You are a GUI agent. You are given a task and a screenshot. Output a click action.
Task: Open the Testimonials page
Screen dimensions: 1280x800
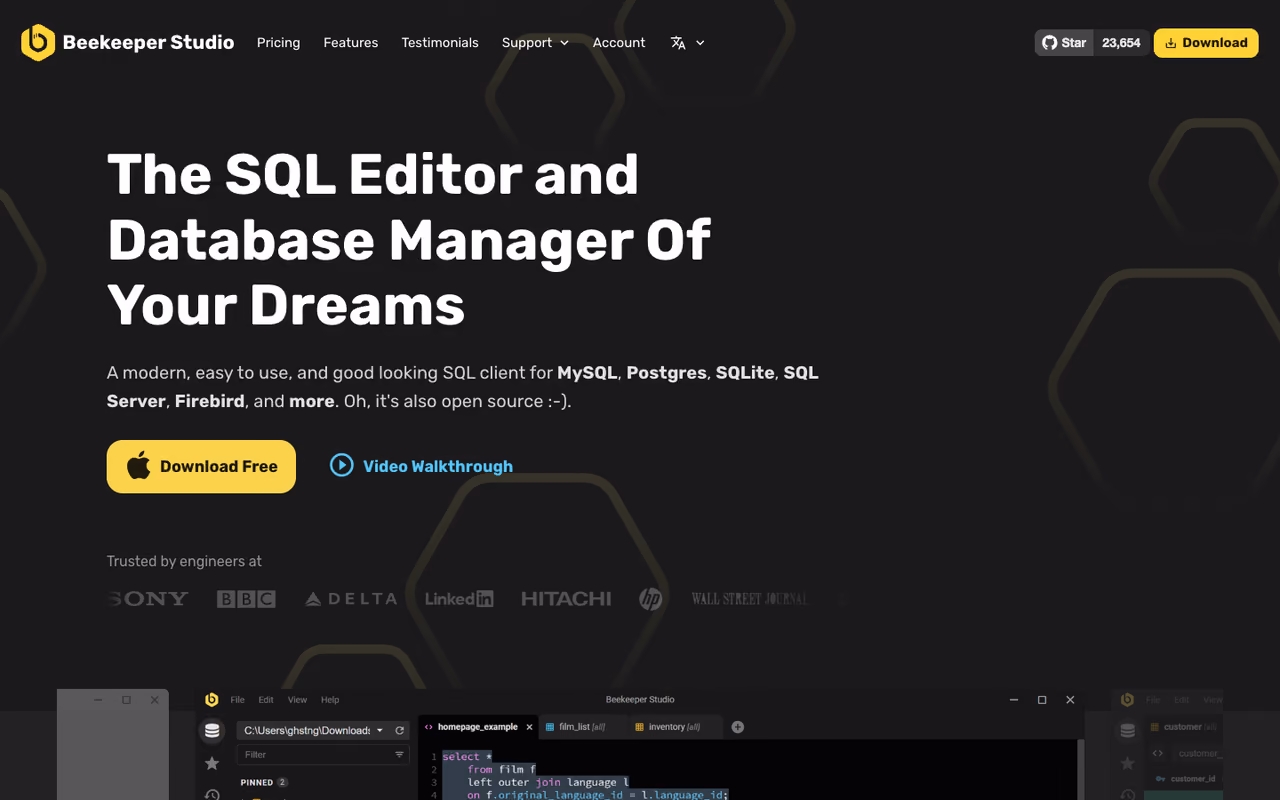coord(440,43)
